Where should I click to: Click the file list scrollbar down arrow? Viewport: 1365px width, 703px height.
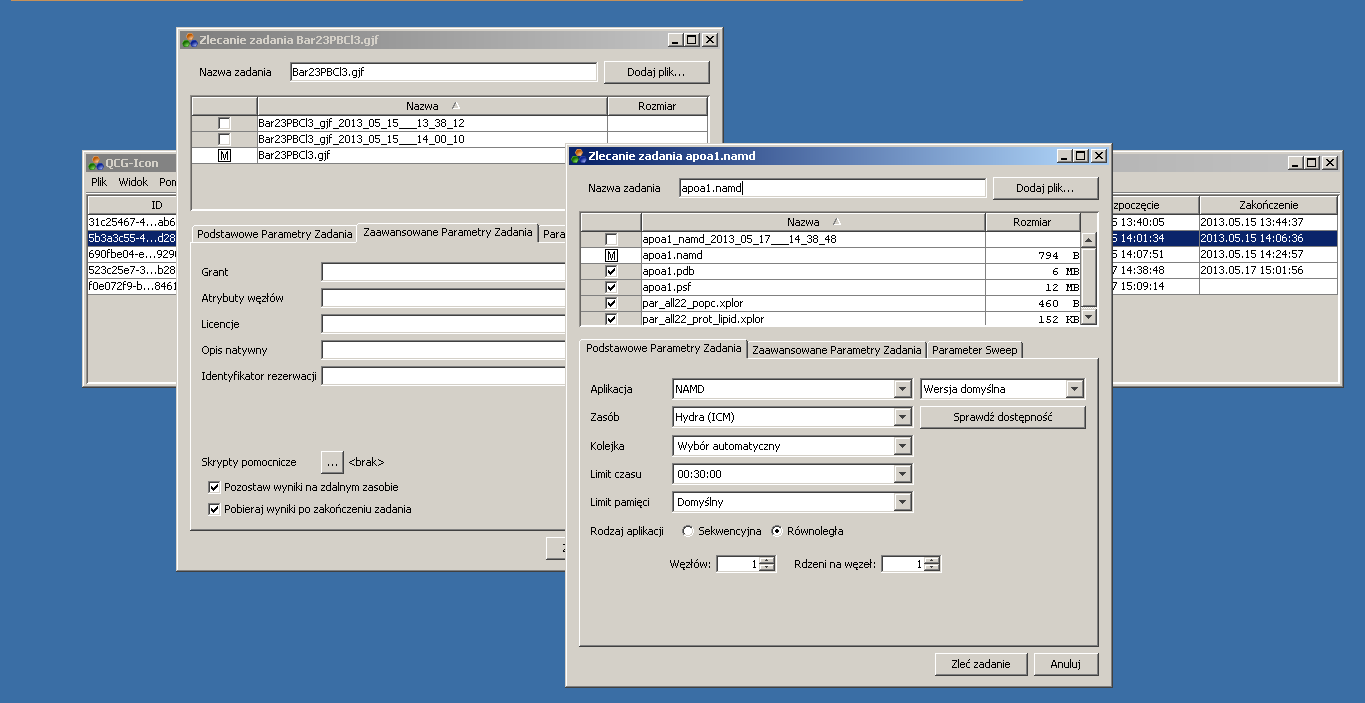pyautogui.click(x=1089, y=317)
